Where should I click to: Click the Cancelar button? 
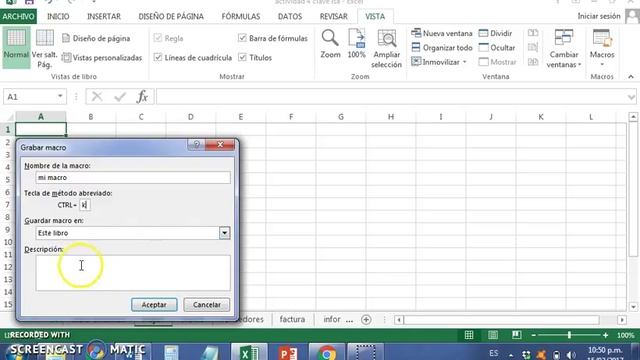pyautogui.click(x=207, y=304)
